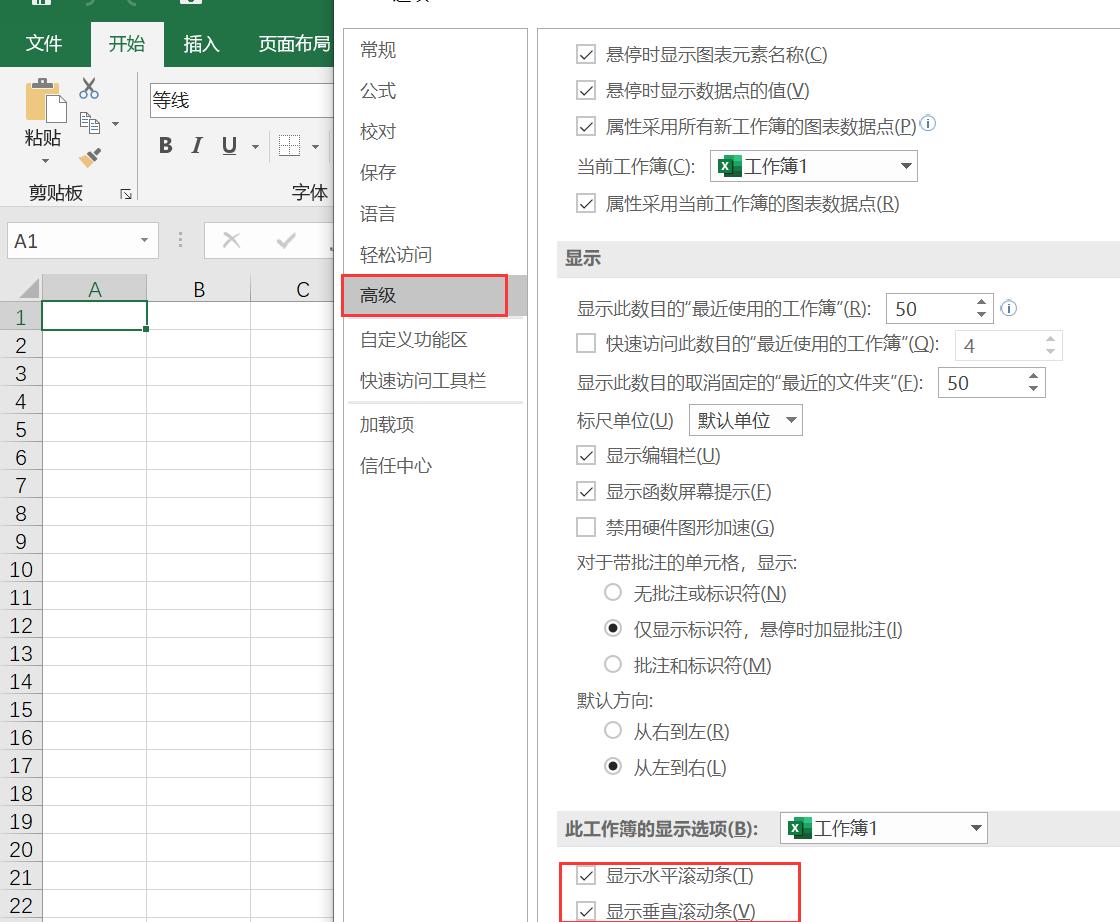This screenshot has width=1120, height=922.
Task: Increase 显示此数目的最近使用的工作簿 with the up stepper
Action: point(981,302)
